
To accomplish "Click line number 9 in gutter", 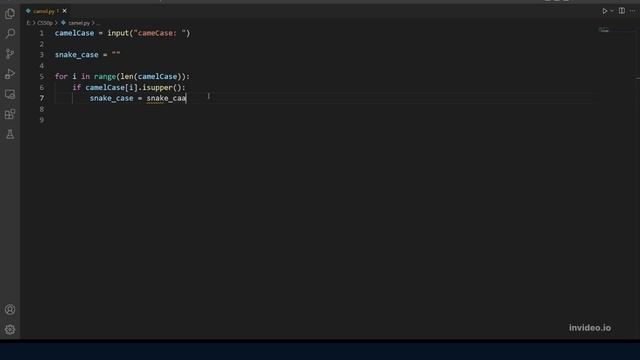I will point(42,120).
